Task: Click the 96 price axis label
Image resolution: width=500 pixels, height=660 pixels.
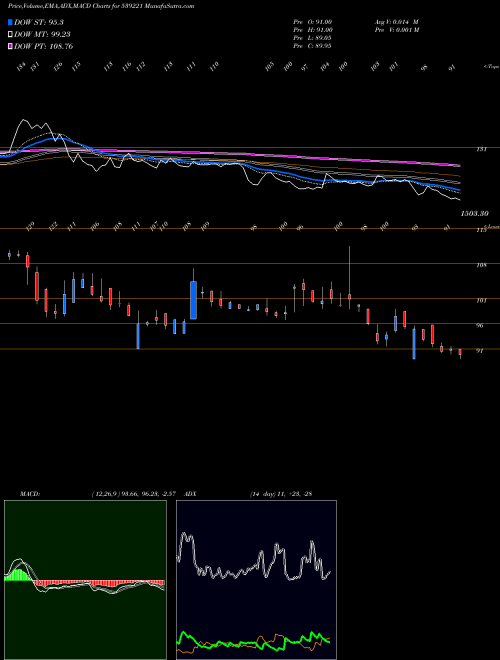Action: pyautogui.click(x=479, y=326)
